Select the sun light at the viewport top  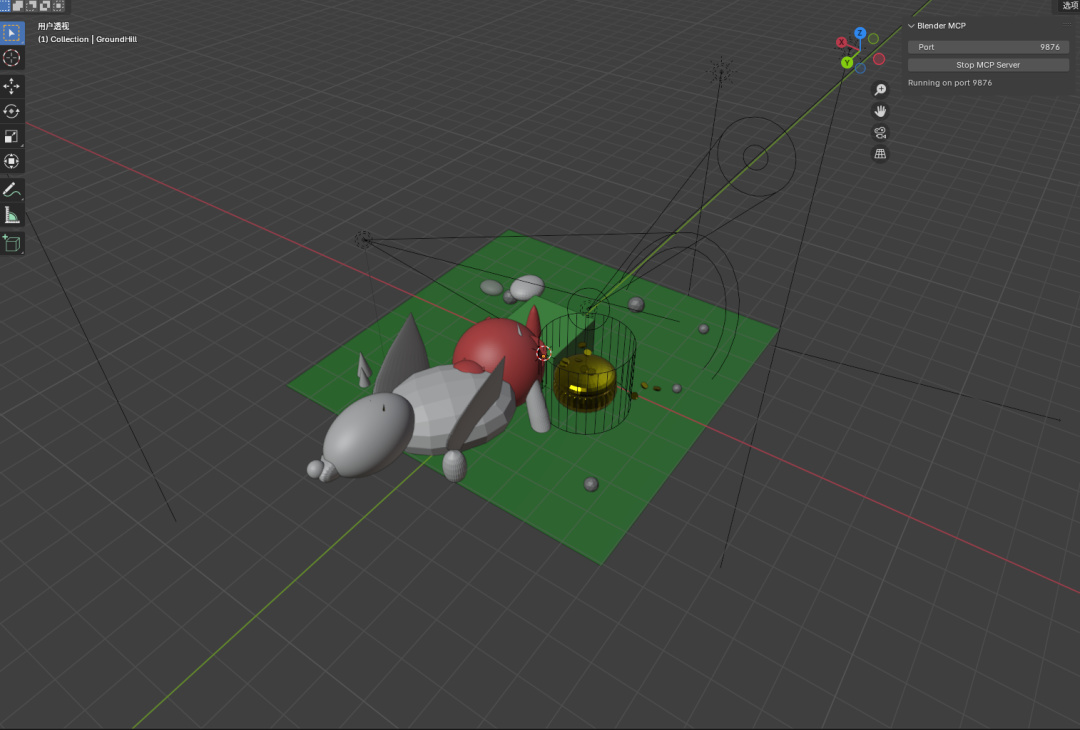pyautogui.click(x=721, y=70)
